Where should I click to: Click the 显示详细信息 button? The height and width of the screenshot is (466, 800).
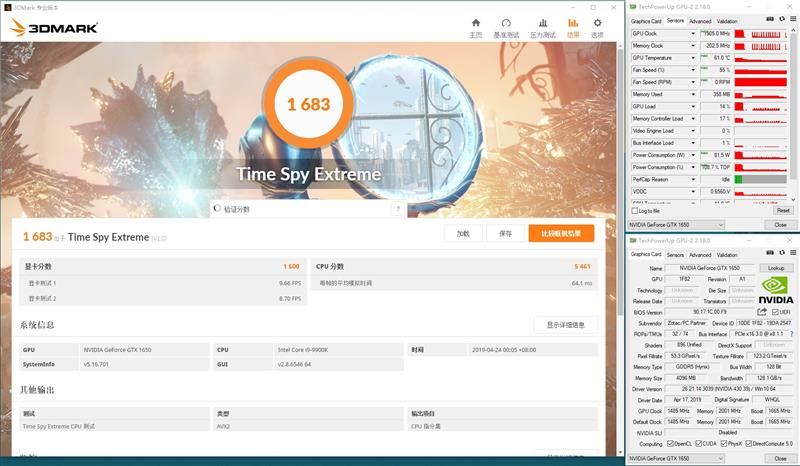click(565, 325)
